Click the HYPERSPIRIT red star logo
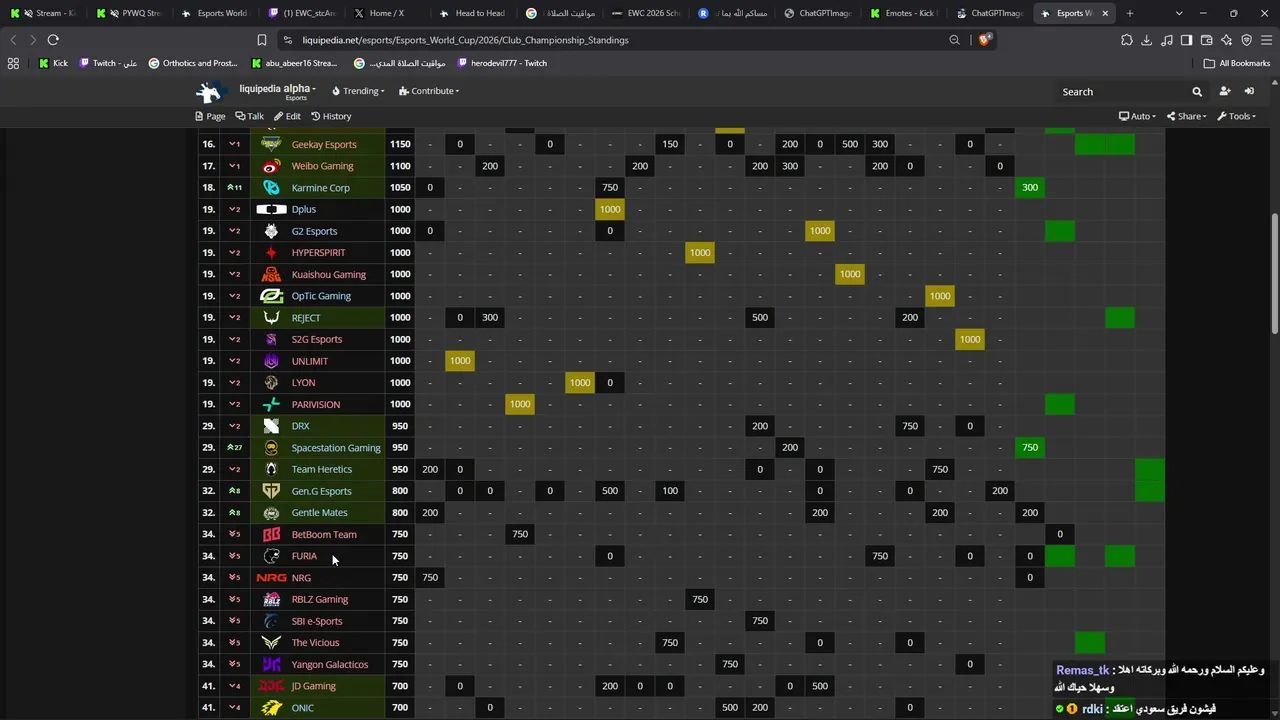Screen dimensions: 1280x720 tap(271, 253)
